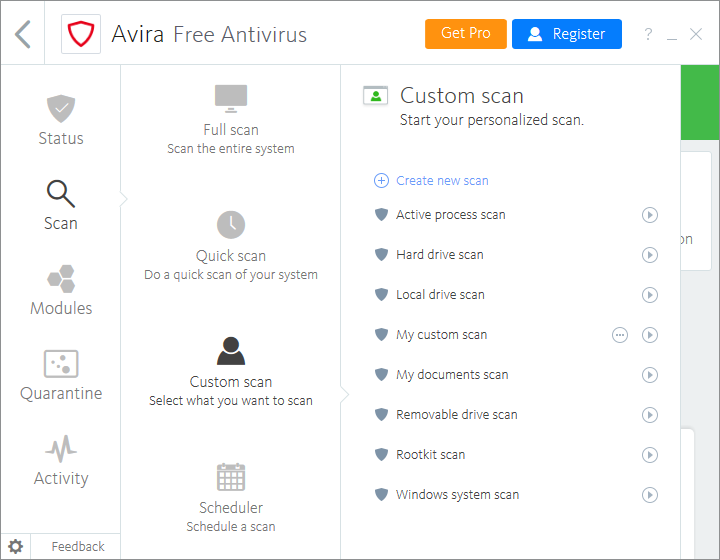Start the Rootkit scan play icon
This screenshot has height=560, width=720.
point(650,455)
